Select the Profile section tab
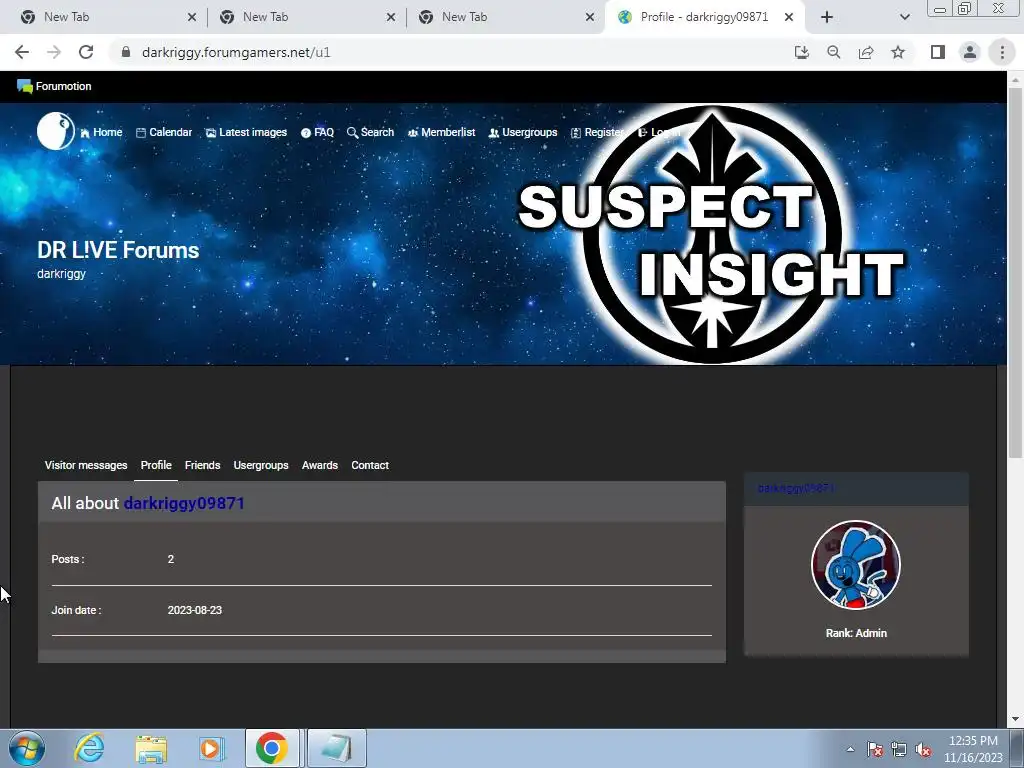The width and height of the screenshot is (1024, 768). click(156, 465)
